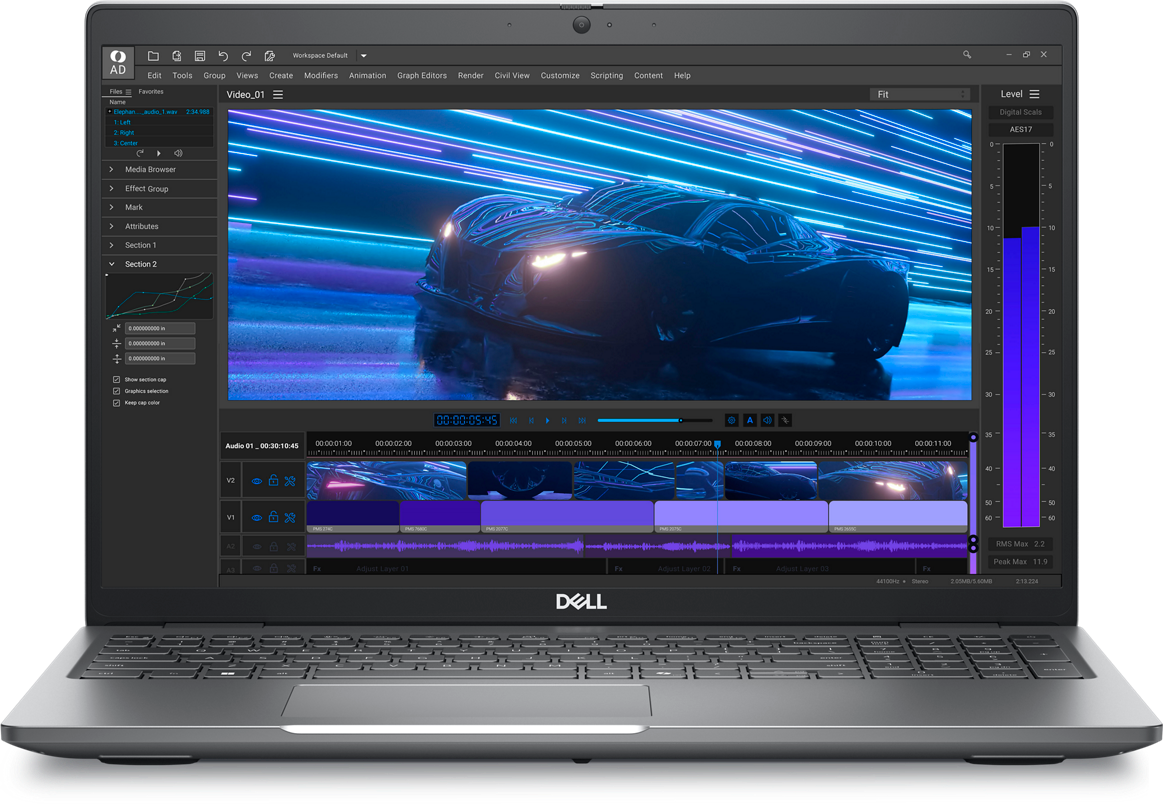Select the Save icon in the top toolbar

(200, 55)
